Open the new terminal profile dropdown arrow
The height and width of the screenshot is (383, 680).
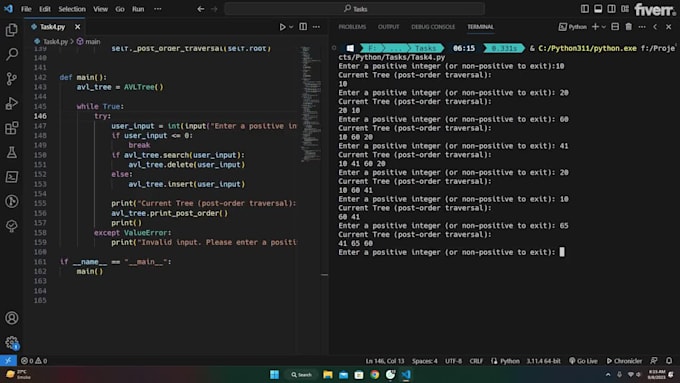coord(603,27)
